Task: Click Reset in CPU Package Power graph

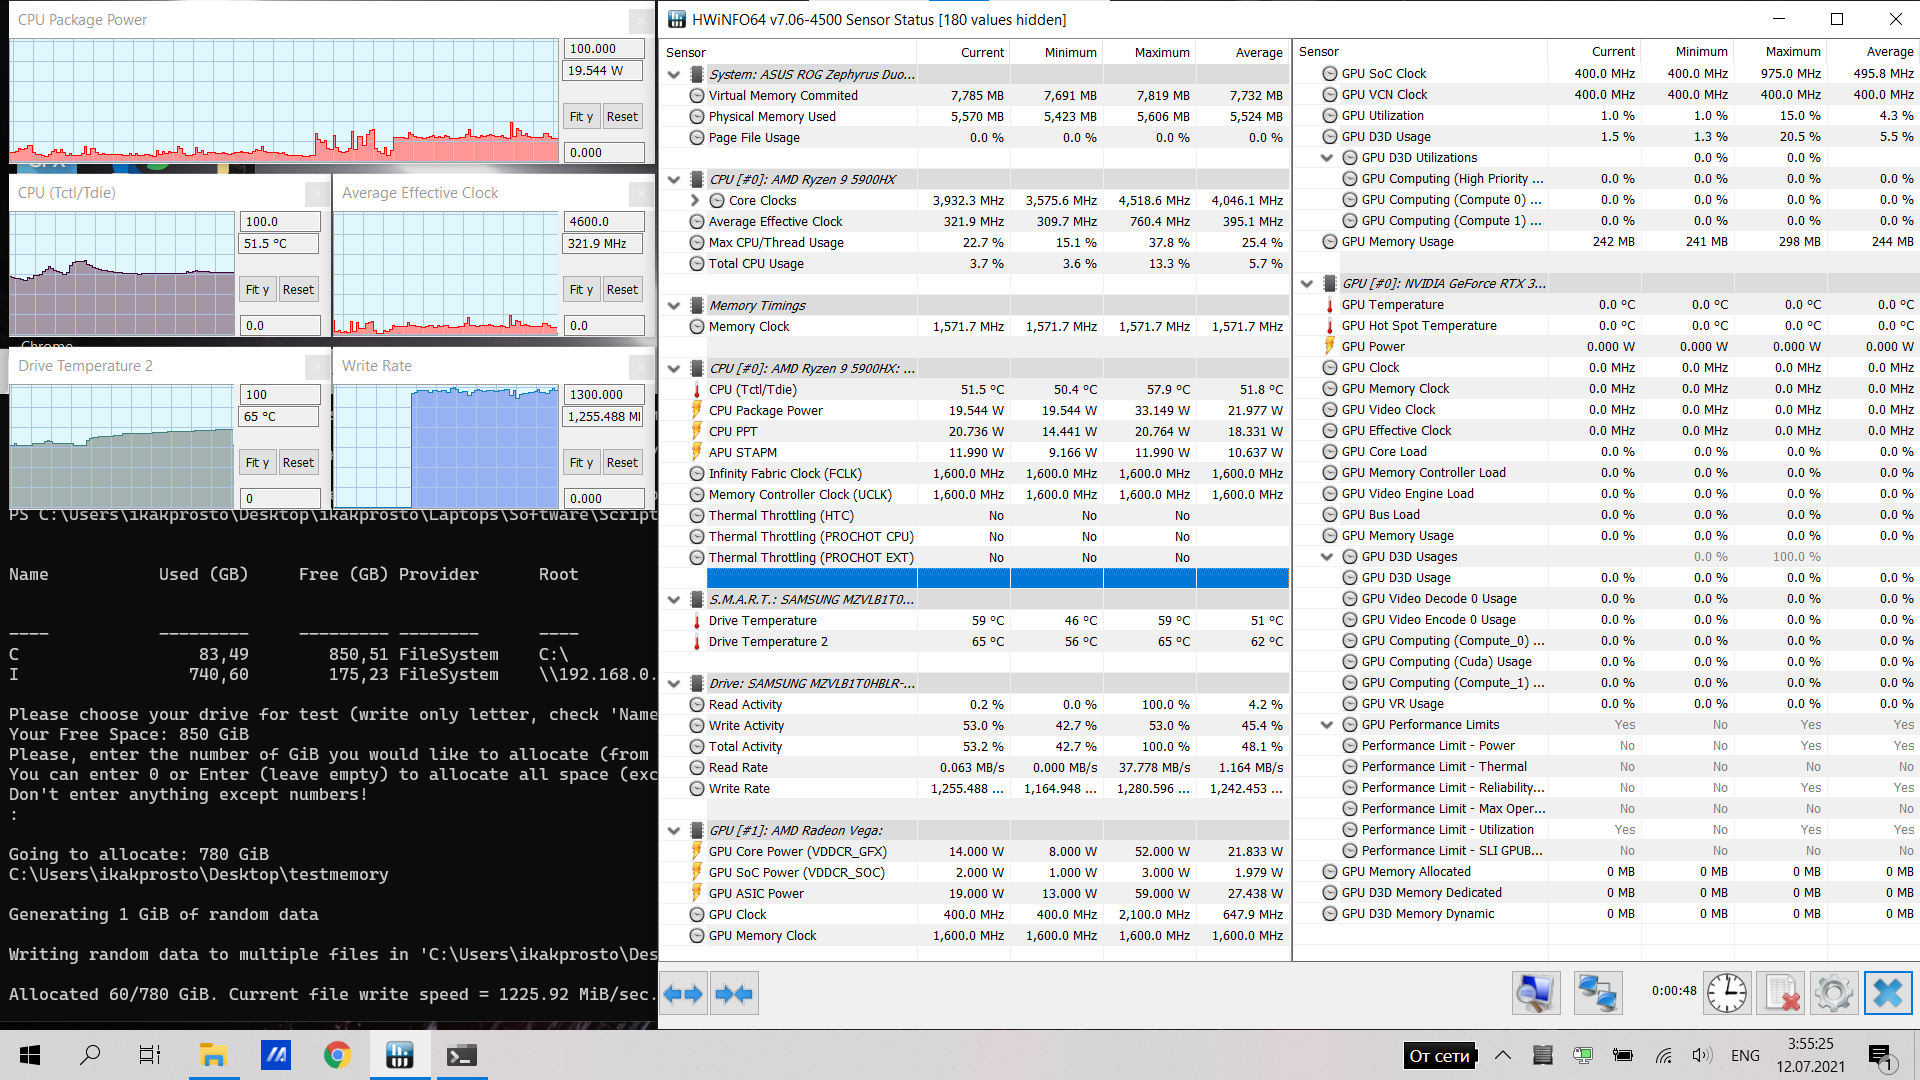Action: tap(622, 117)
